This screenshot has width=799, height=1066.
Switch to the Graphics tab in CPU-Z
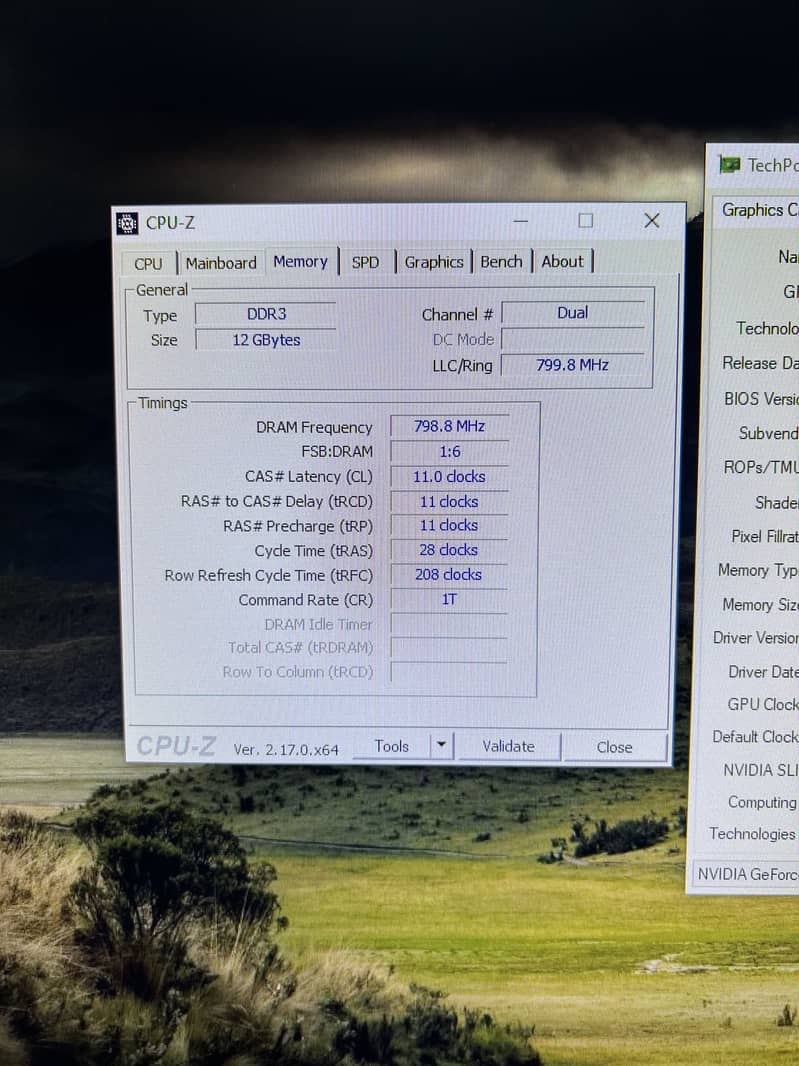[434, 262]
